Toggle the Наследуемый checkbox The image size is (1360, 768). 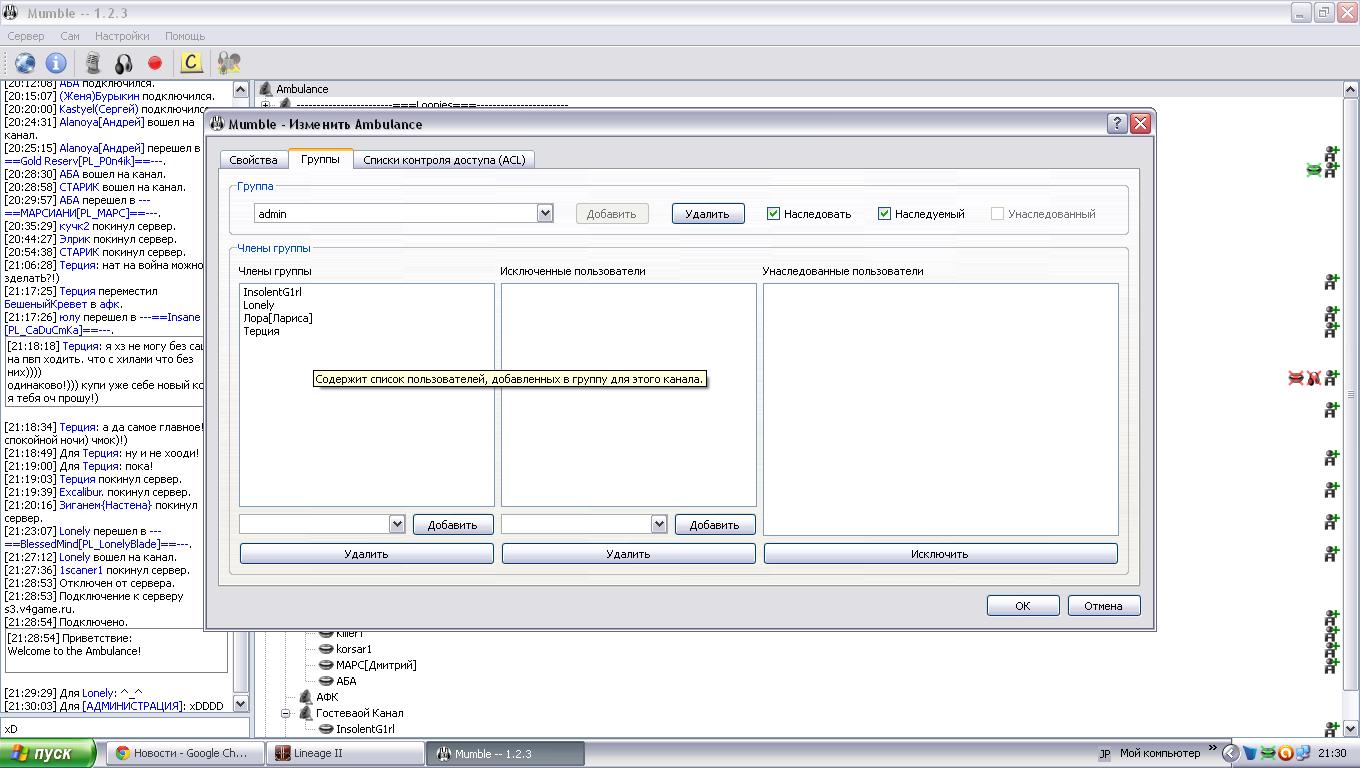(x=884, y=213)
